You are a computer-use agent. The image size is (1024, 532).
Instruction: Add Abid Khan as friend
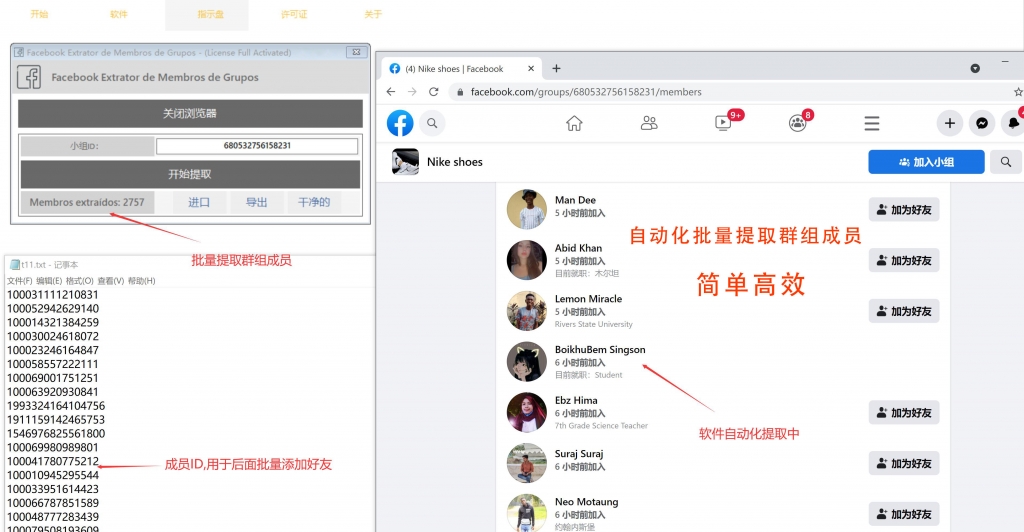[x=904, y=260]
